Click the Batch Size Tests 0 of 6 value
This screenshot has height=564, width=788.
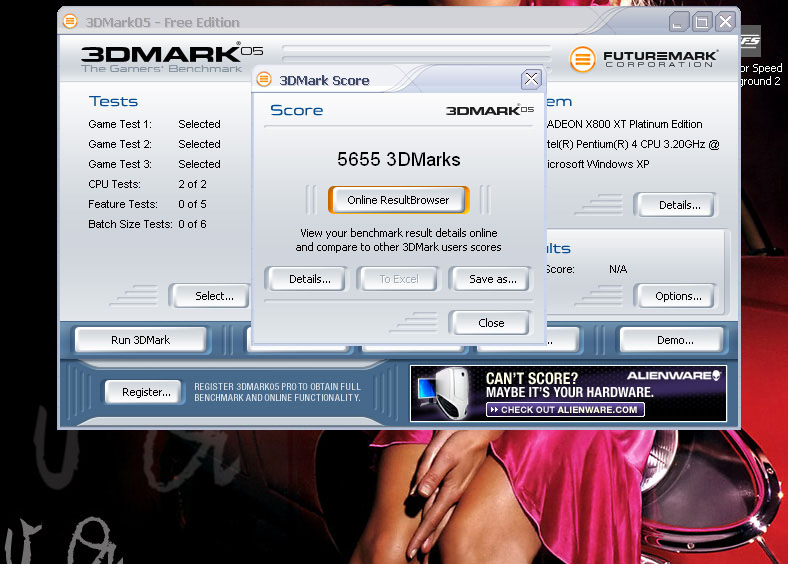coord(192,225)
